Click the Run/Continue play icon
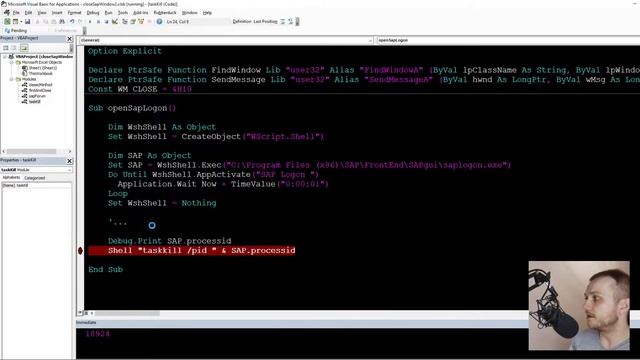 pos(90,21)
